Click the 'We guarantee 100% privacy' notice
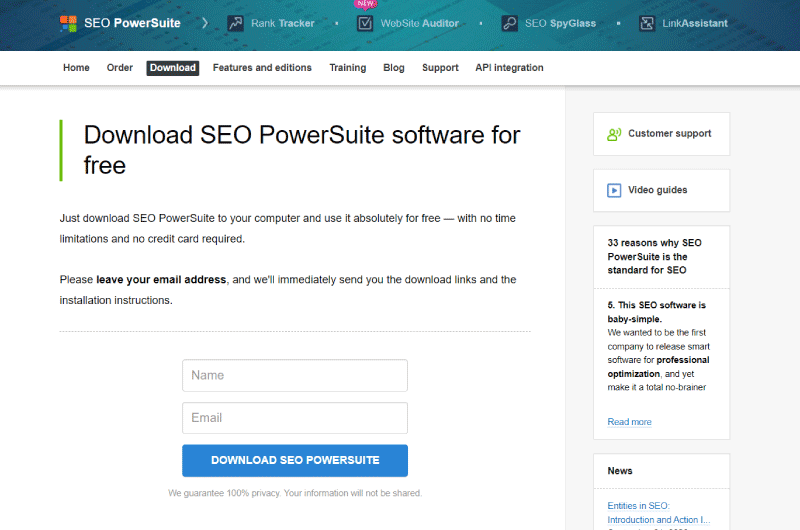800x530 pixels. pyautogui.click(x=295, y=493)
